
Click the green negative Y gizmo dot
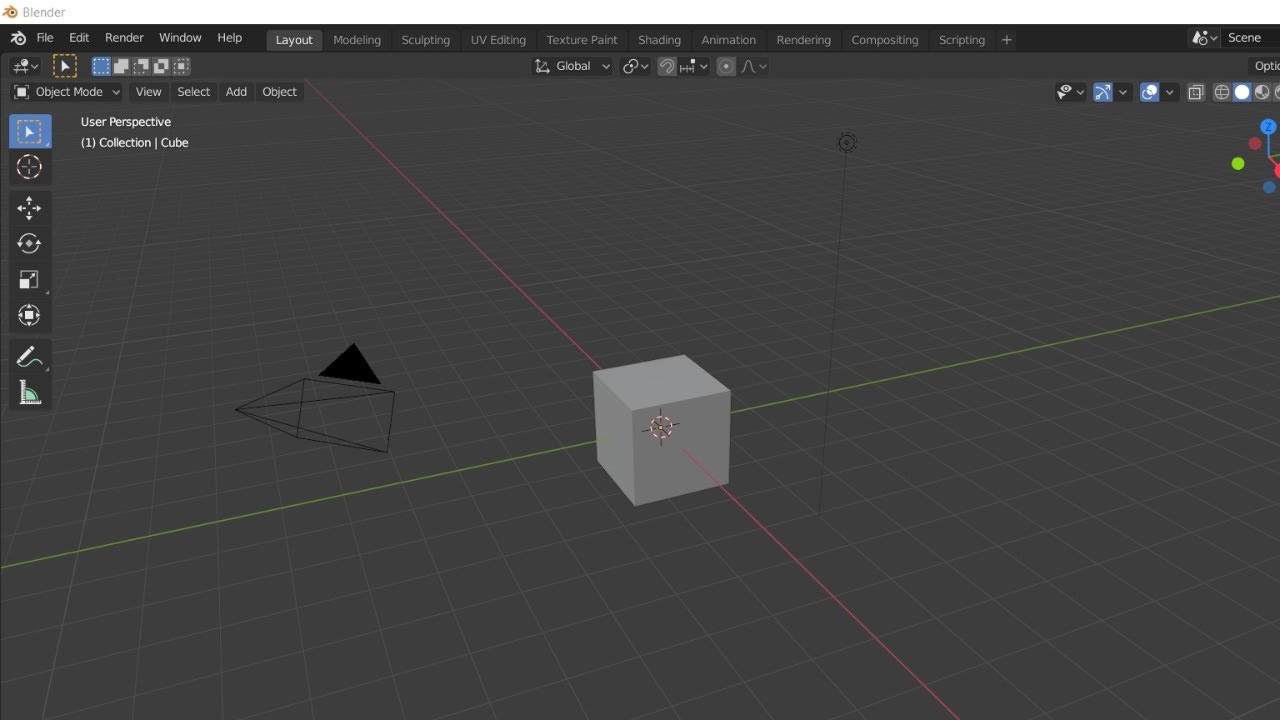click(x=1238, y=164)
